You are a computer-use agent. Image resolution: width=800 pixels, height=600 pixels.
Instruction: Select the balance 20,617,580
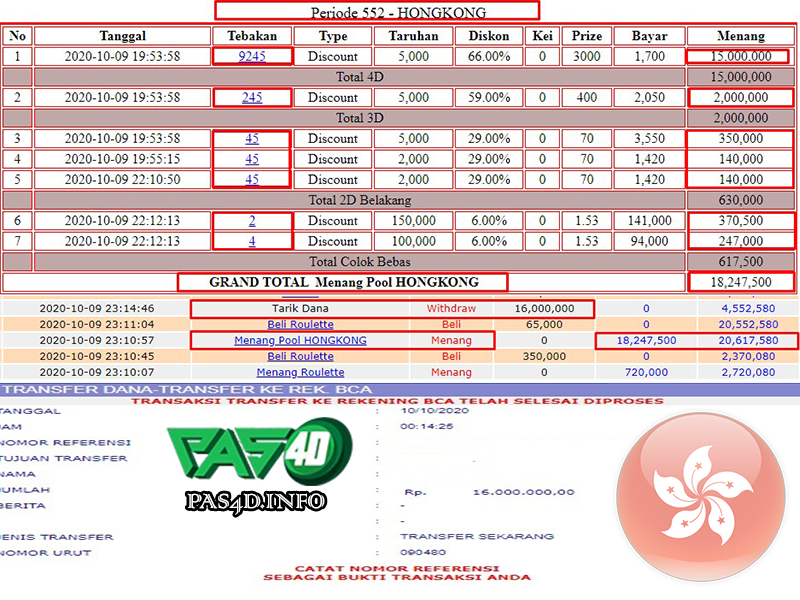(748, 340)
